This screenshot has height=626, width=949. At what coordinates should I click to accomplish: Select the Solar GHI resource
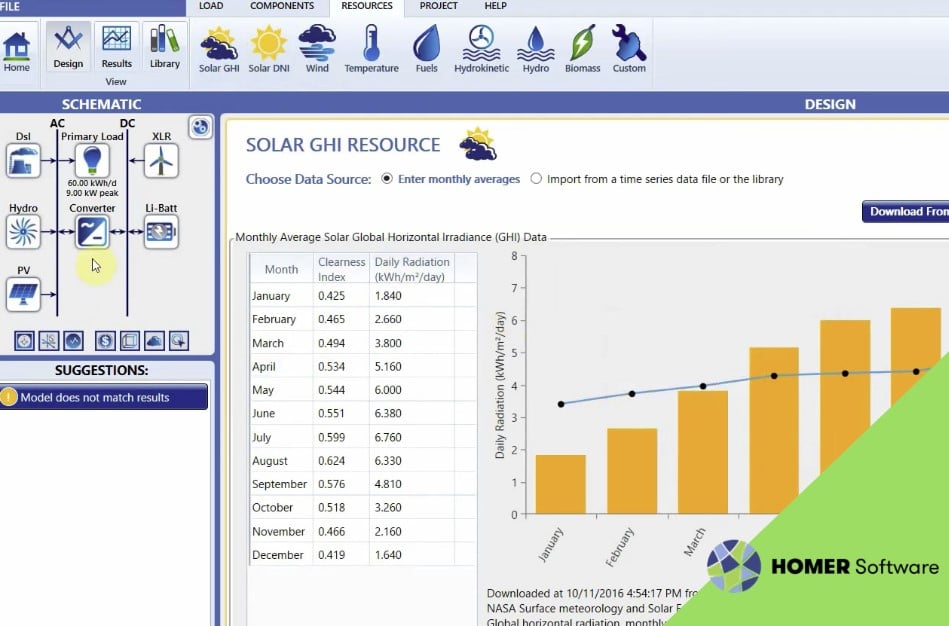click(219, 50)
